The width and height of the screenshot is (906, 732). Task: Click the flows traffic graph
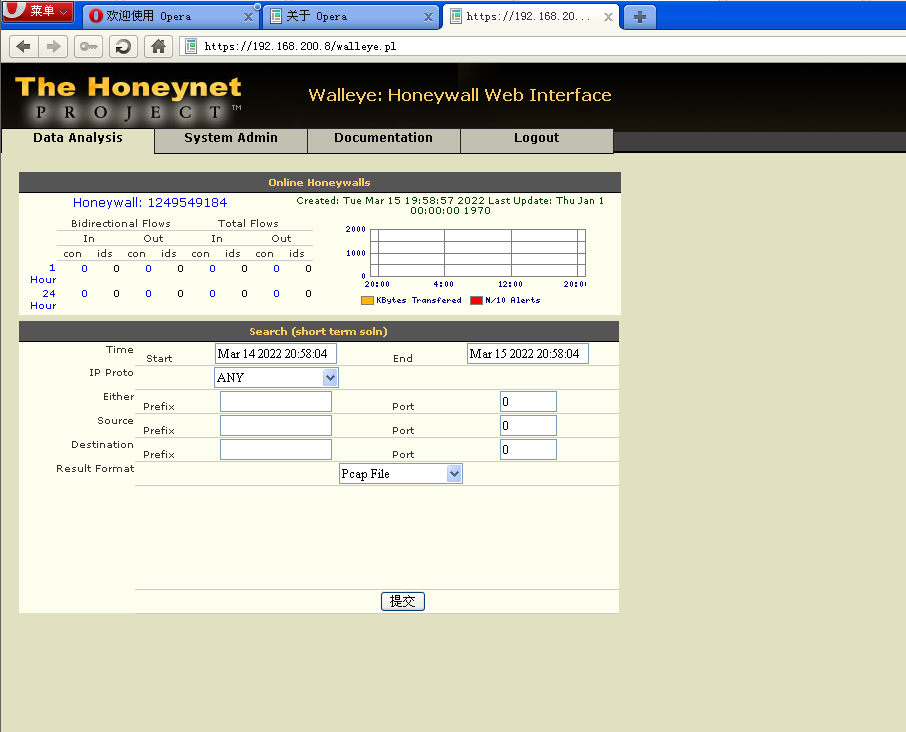tap(477, 253)
